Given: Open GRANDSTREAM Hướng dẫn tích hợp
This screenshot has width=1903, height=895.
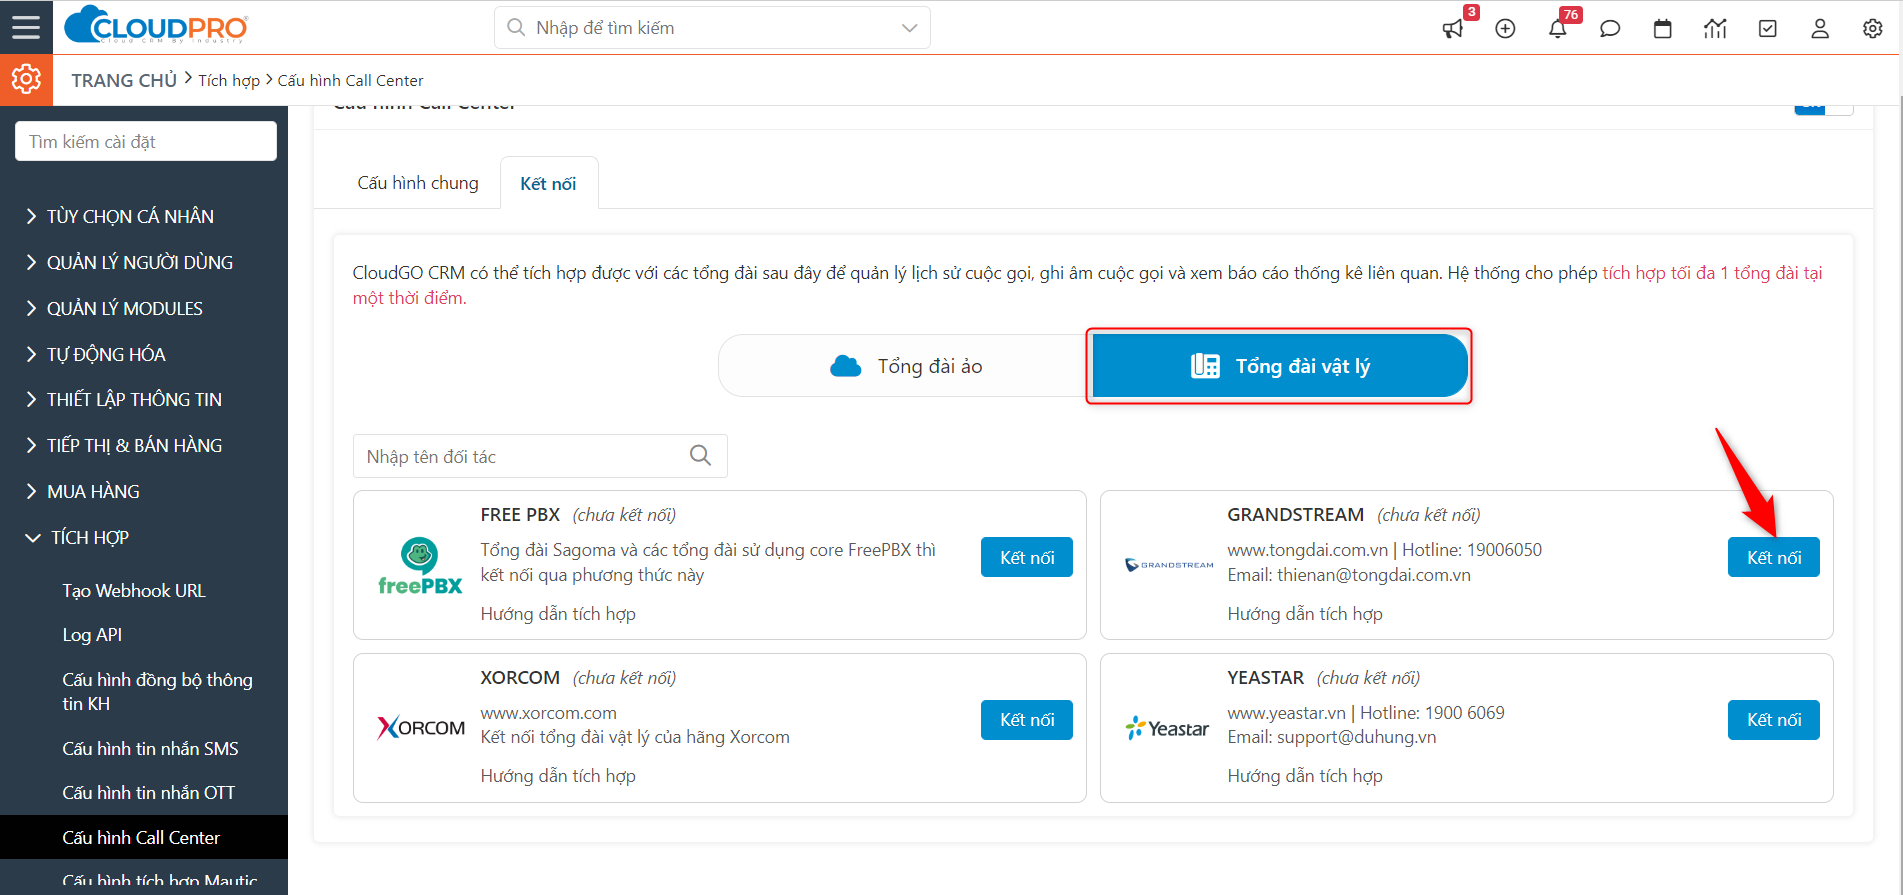Looking at the screenshot, I should (1305, 614).
